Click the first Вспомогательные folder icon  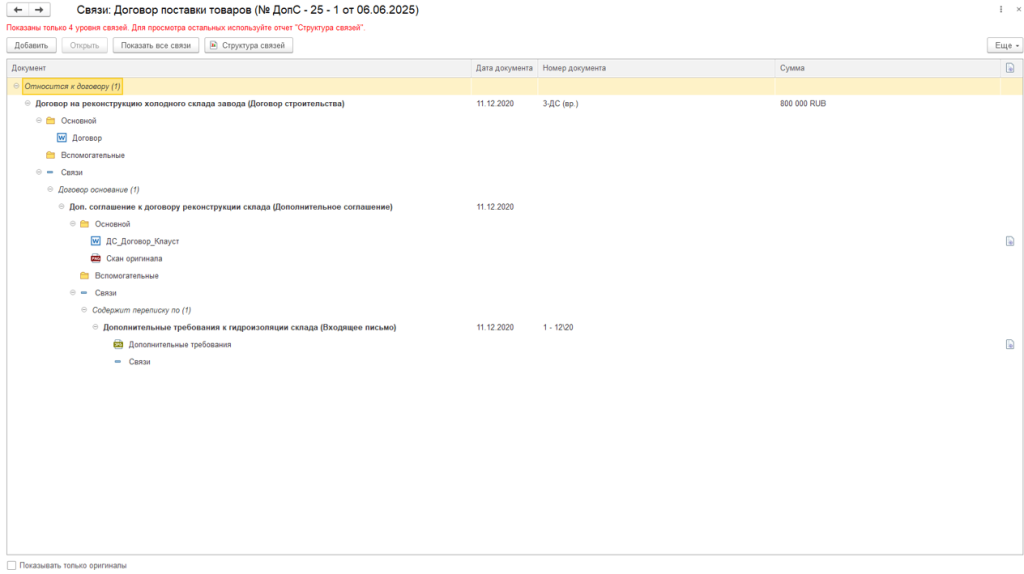50,155
